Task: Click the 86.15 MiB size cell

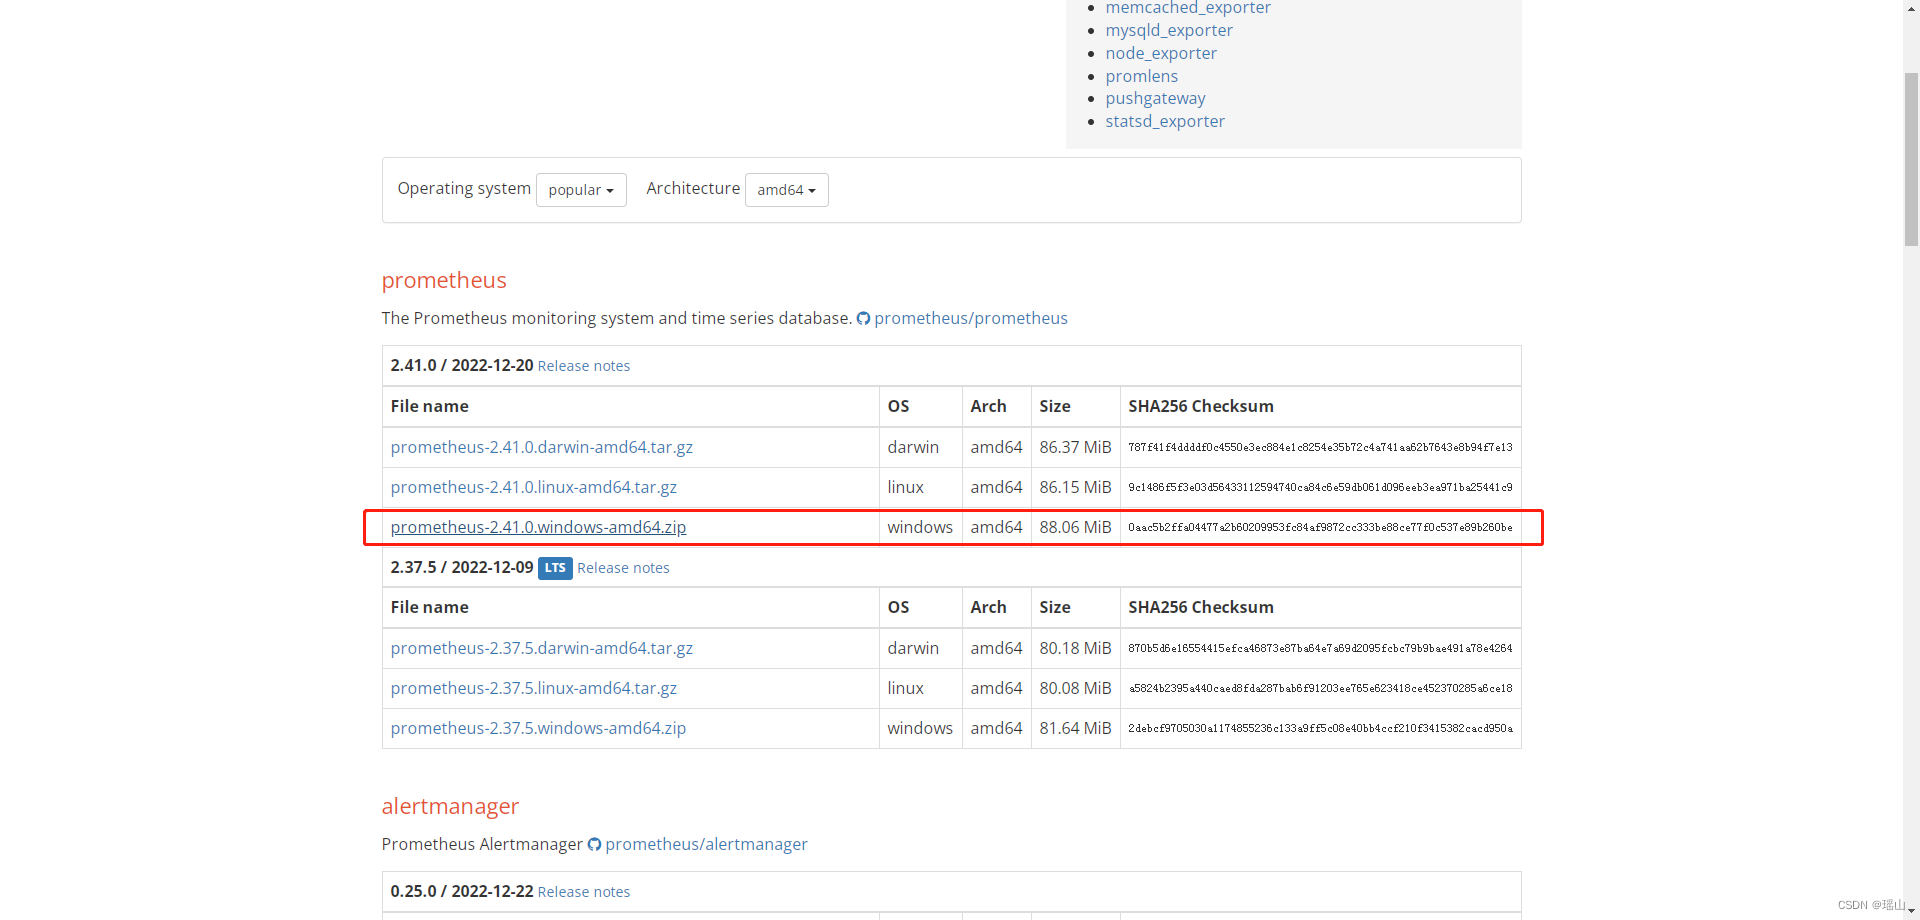Action: [x=1075, y=487]
